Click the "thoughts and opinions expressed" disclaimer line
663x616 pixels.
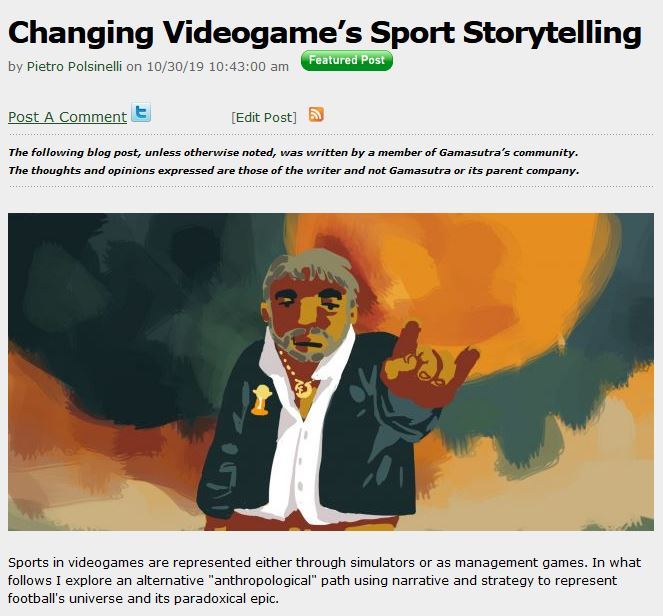point(293,170)
